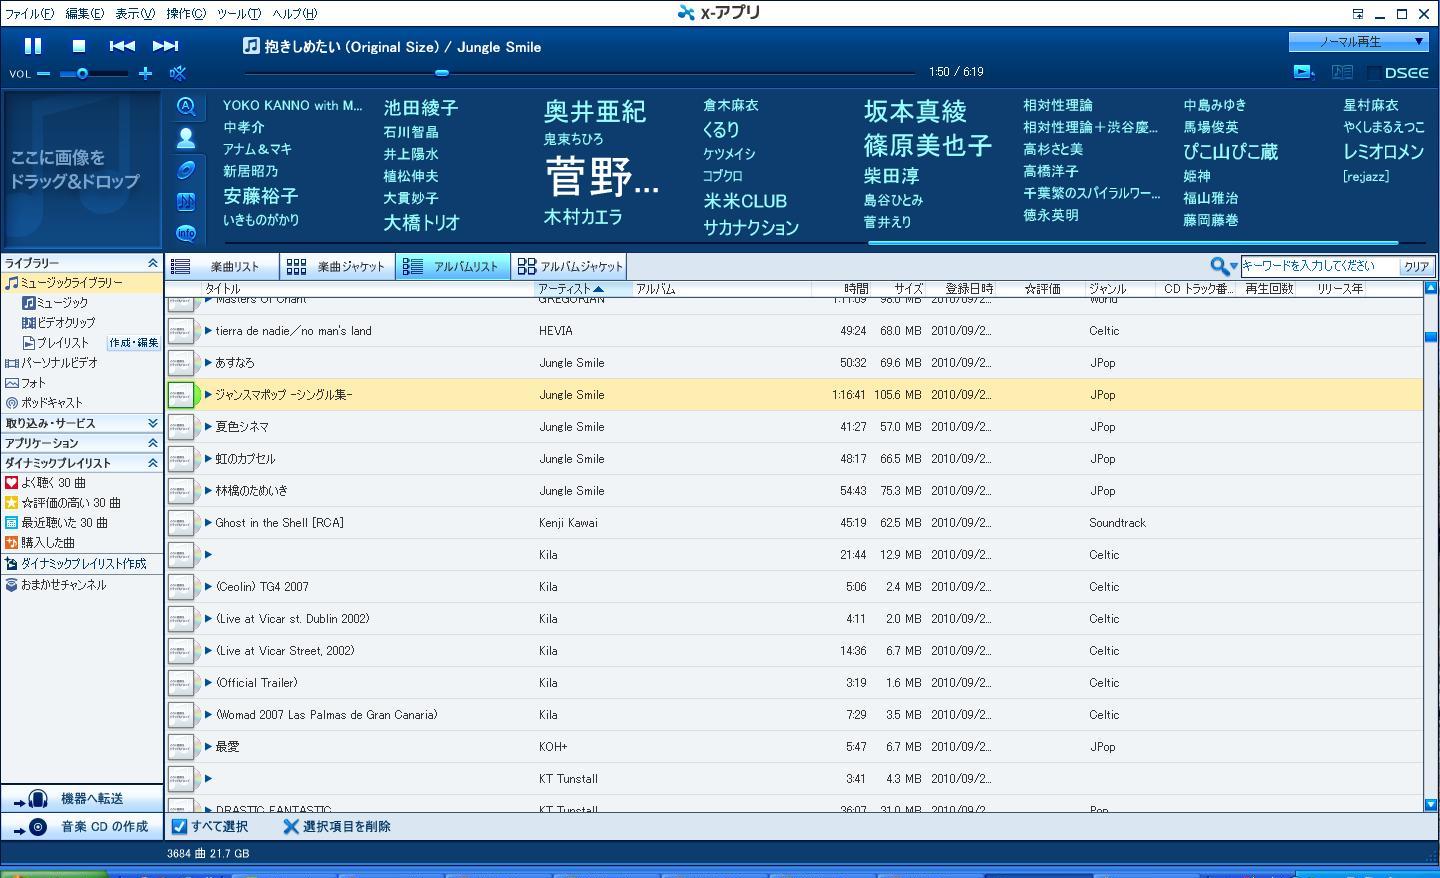This screenshot has width=1440, height=878.
Task: Click the フォト icon in sidebar
Action: (12, 383)
